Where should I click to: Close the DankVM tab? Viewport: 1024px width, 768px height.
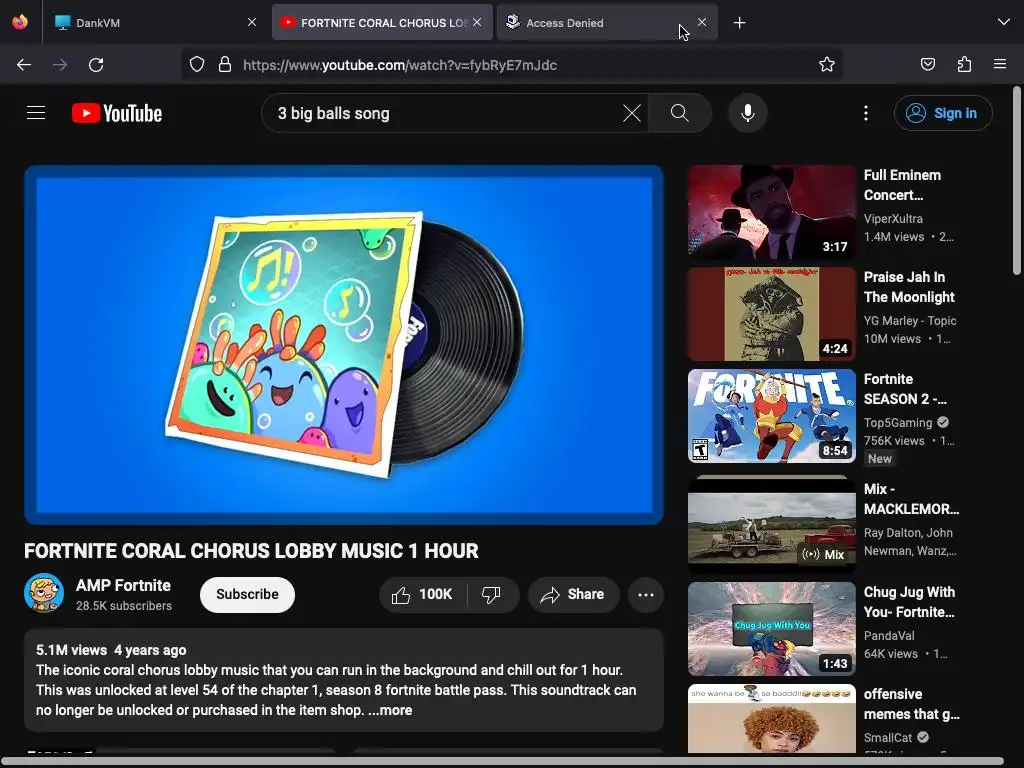[252, 22]
